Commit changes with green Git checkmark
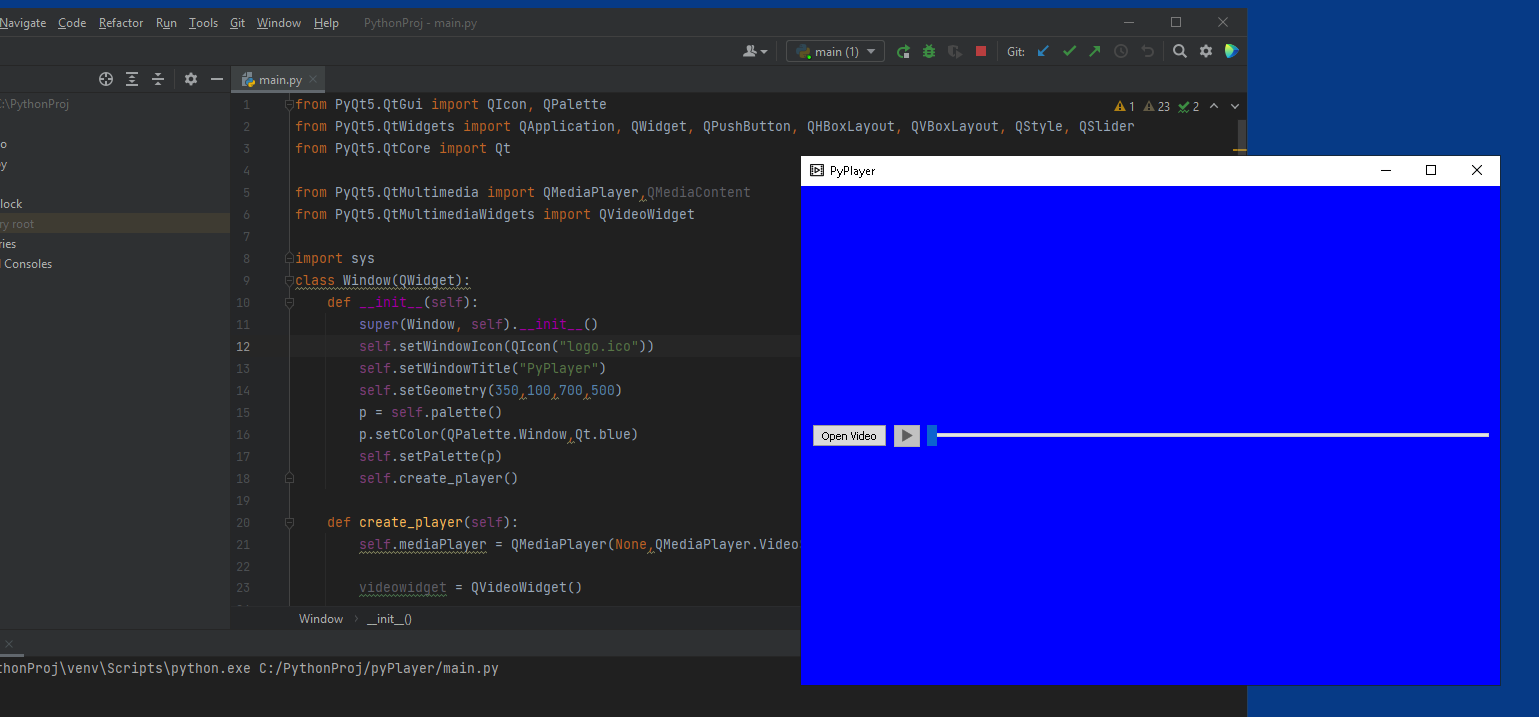 (x=1069, y=51)
